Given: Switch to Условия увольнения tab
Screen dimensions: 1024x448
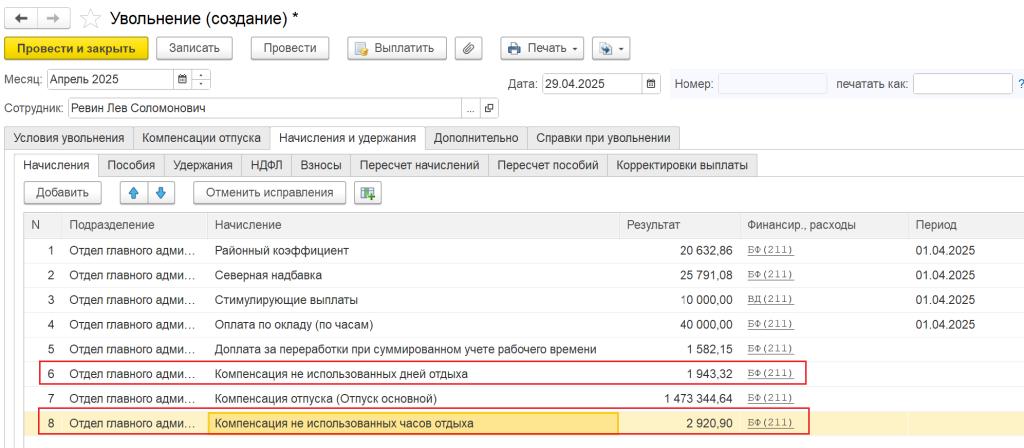Looking at the screenshot, I should [x=69, y=138].
